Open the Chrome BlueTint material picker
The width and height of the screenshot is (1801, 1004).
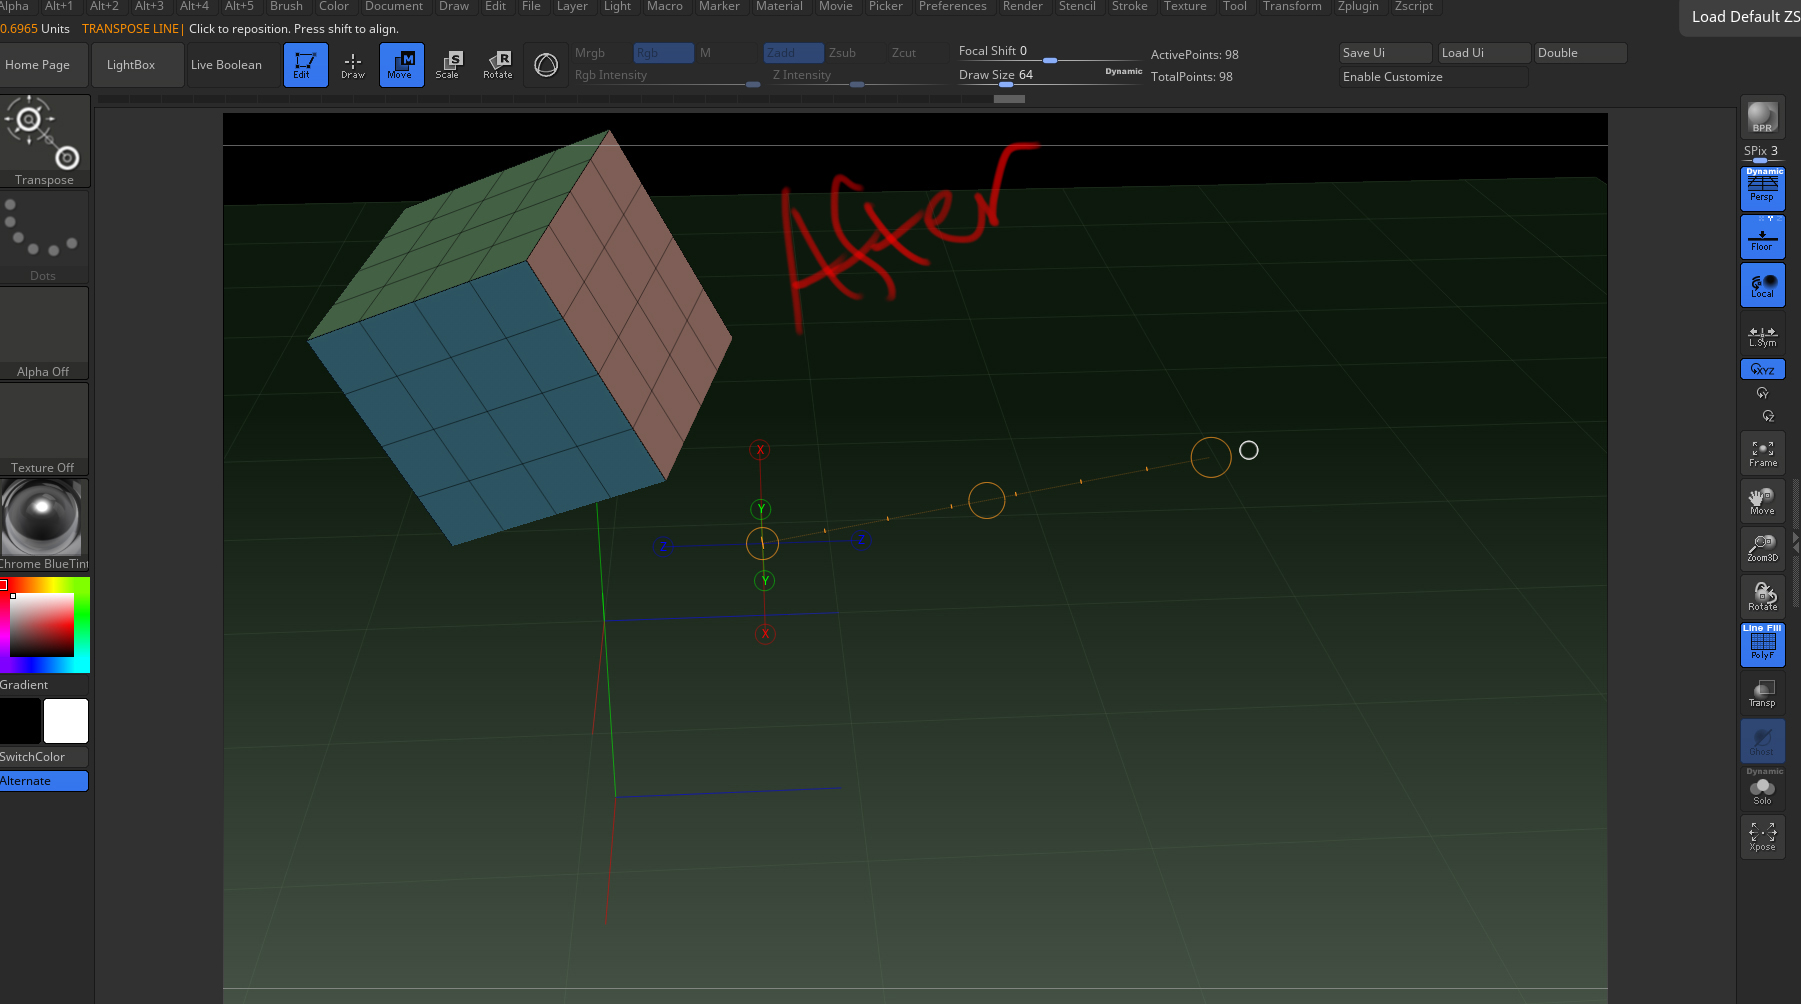44,525
